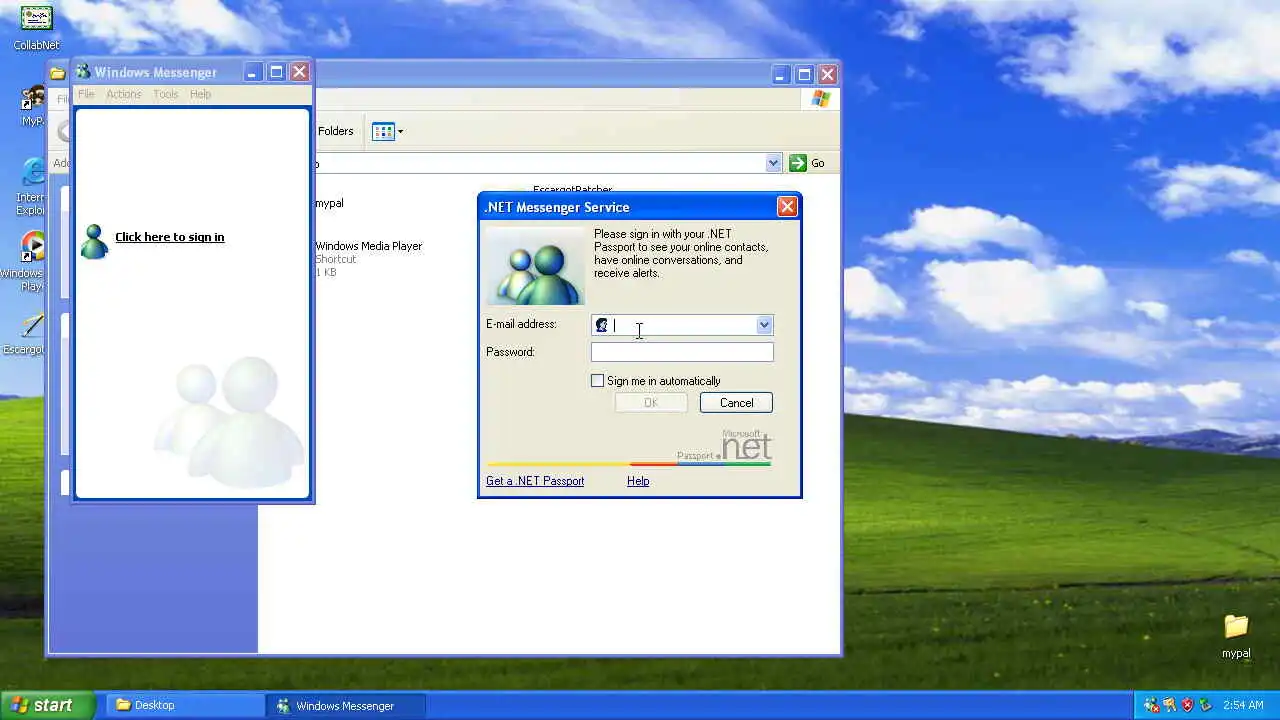Follow the Get a .NET Passport link

coord(535,481)
